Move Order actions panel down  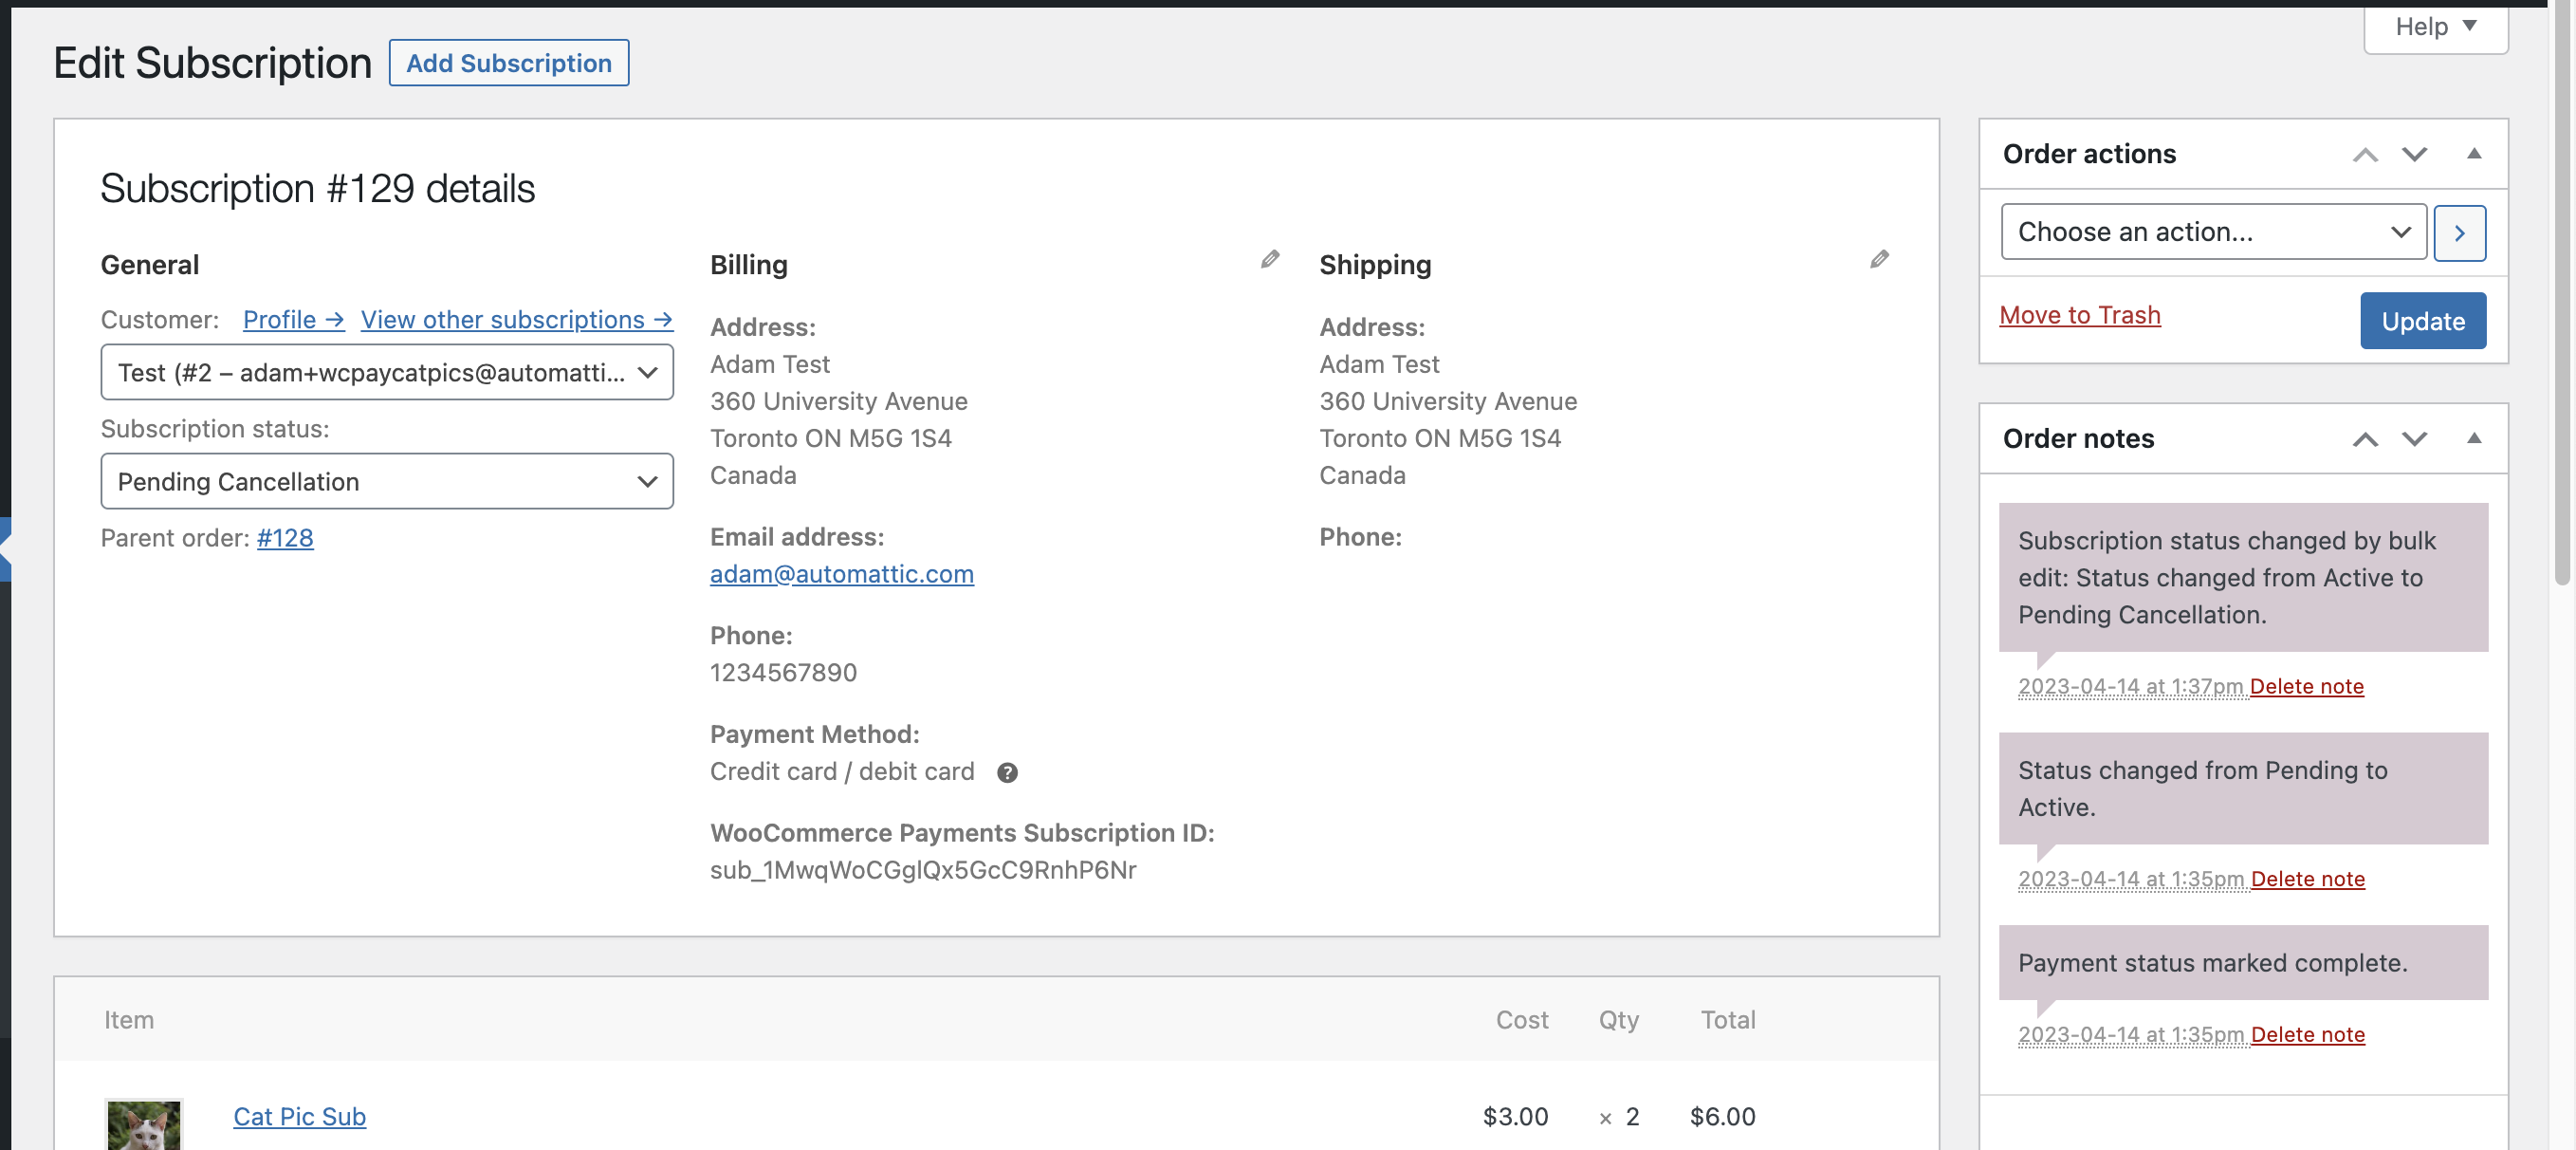tap(2414, 154)
